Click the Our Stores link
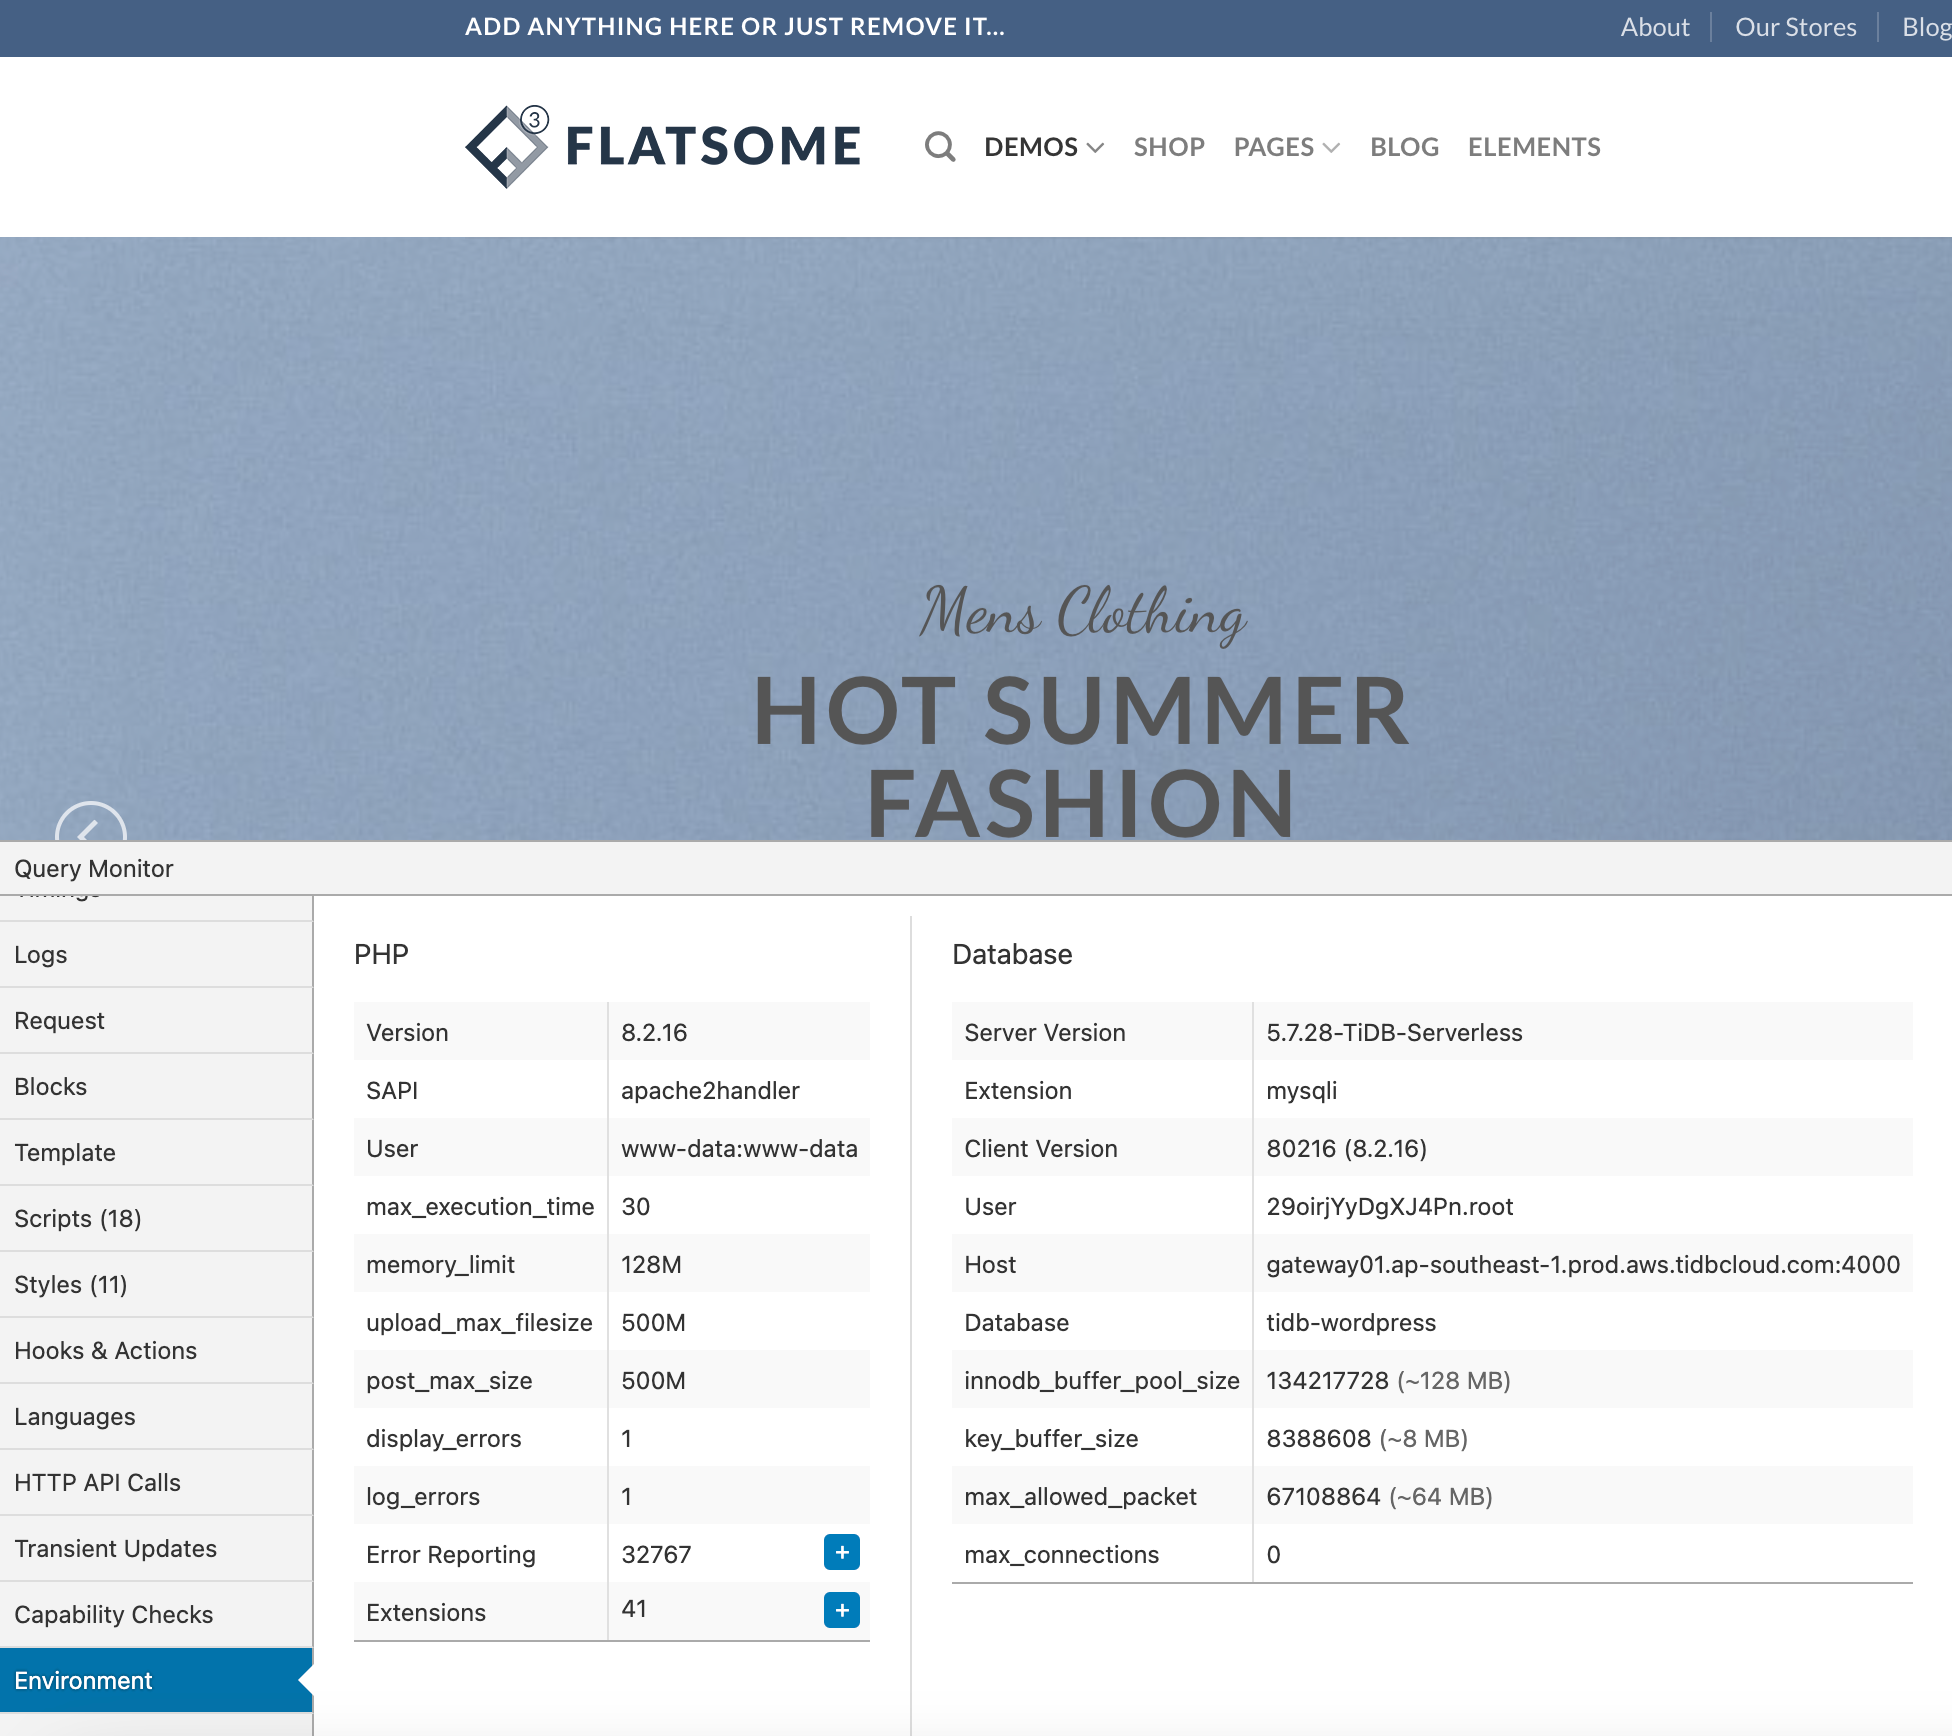Image resolution: width=1952 pixels, height=1736 pixels. 1796,27
